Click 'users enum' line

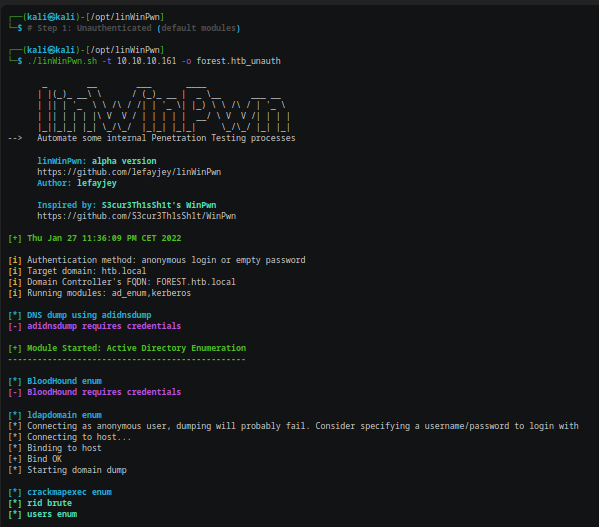[52, 514]
